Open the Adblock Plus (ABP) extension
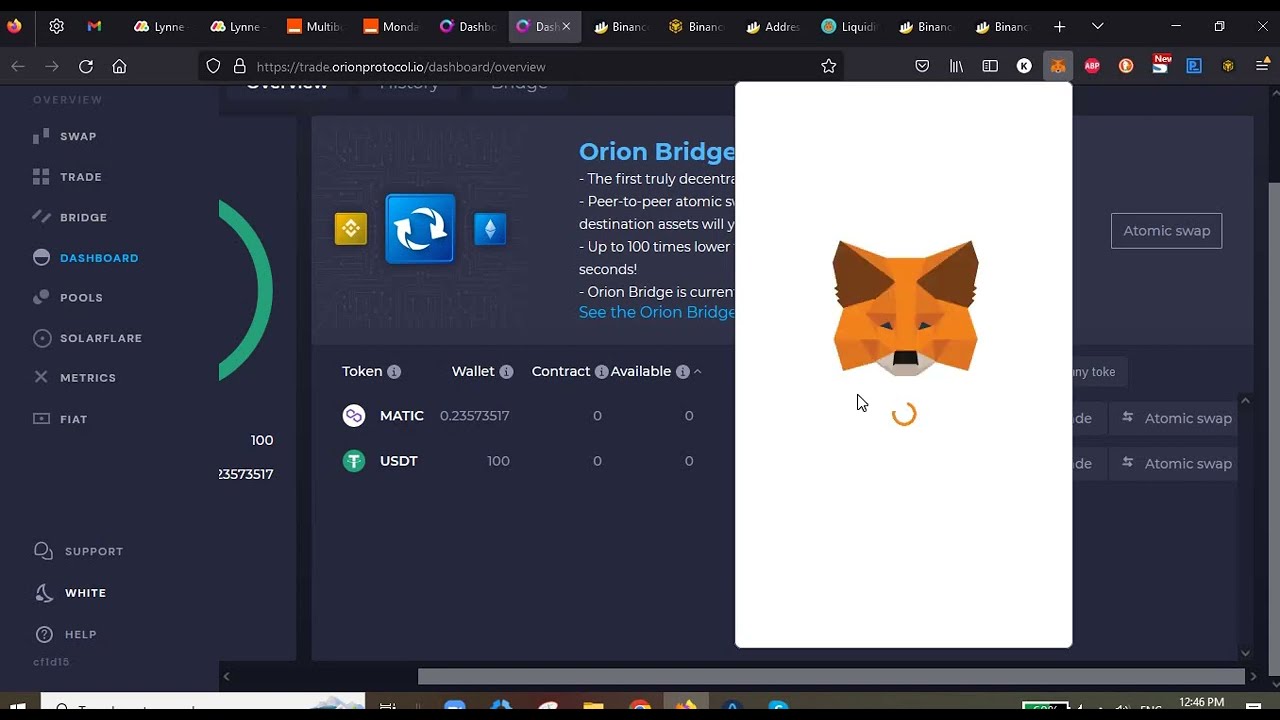Image resolution: width=1280 pixels, height=720 pixels. tap(1092, 66)
